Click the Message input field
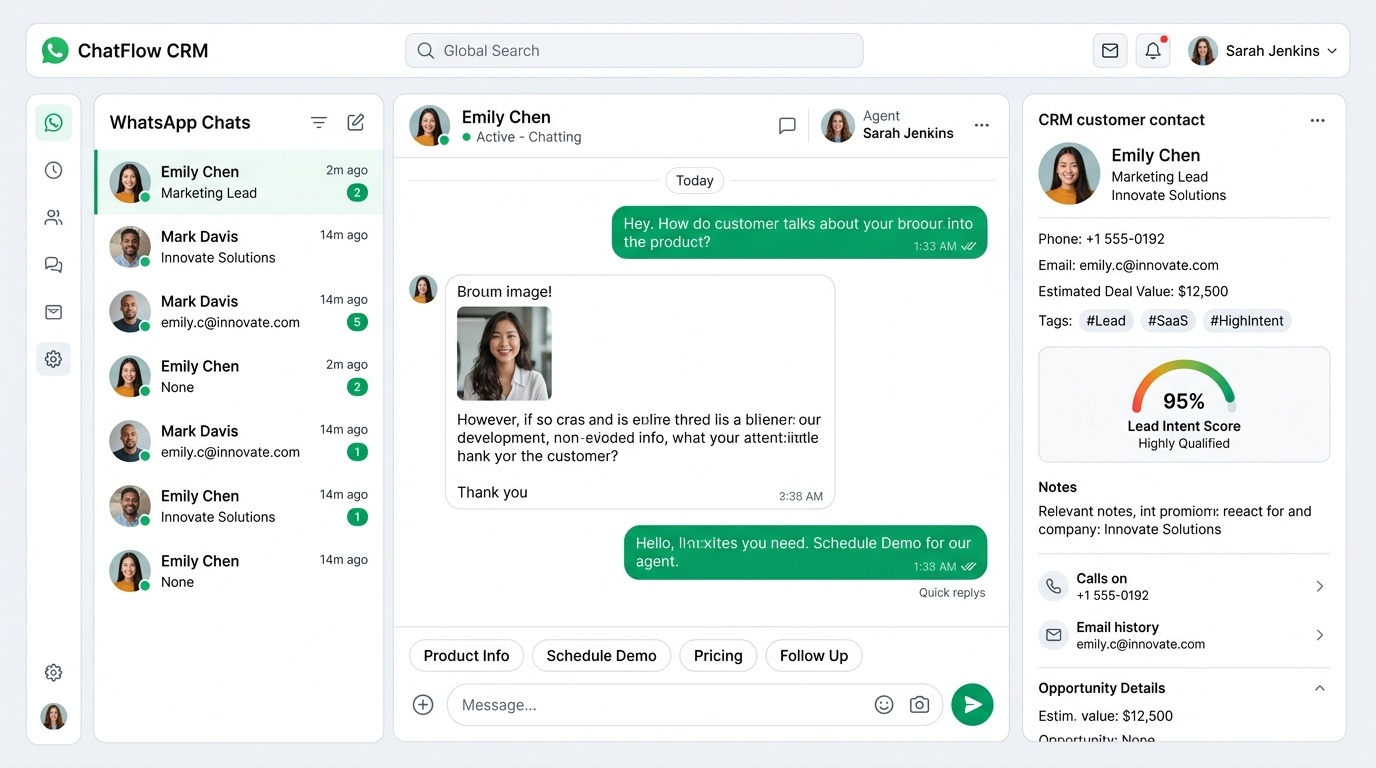Screen dimensions: 1376x768 [695, 705]
